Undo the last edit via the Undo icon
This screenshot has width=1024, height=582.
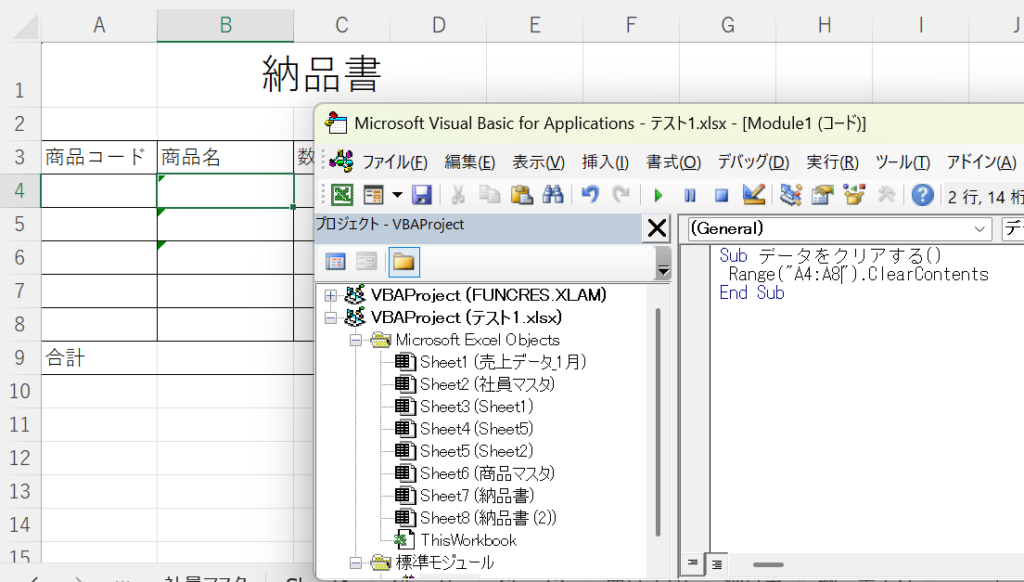589,196
